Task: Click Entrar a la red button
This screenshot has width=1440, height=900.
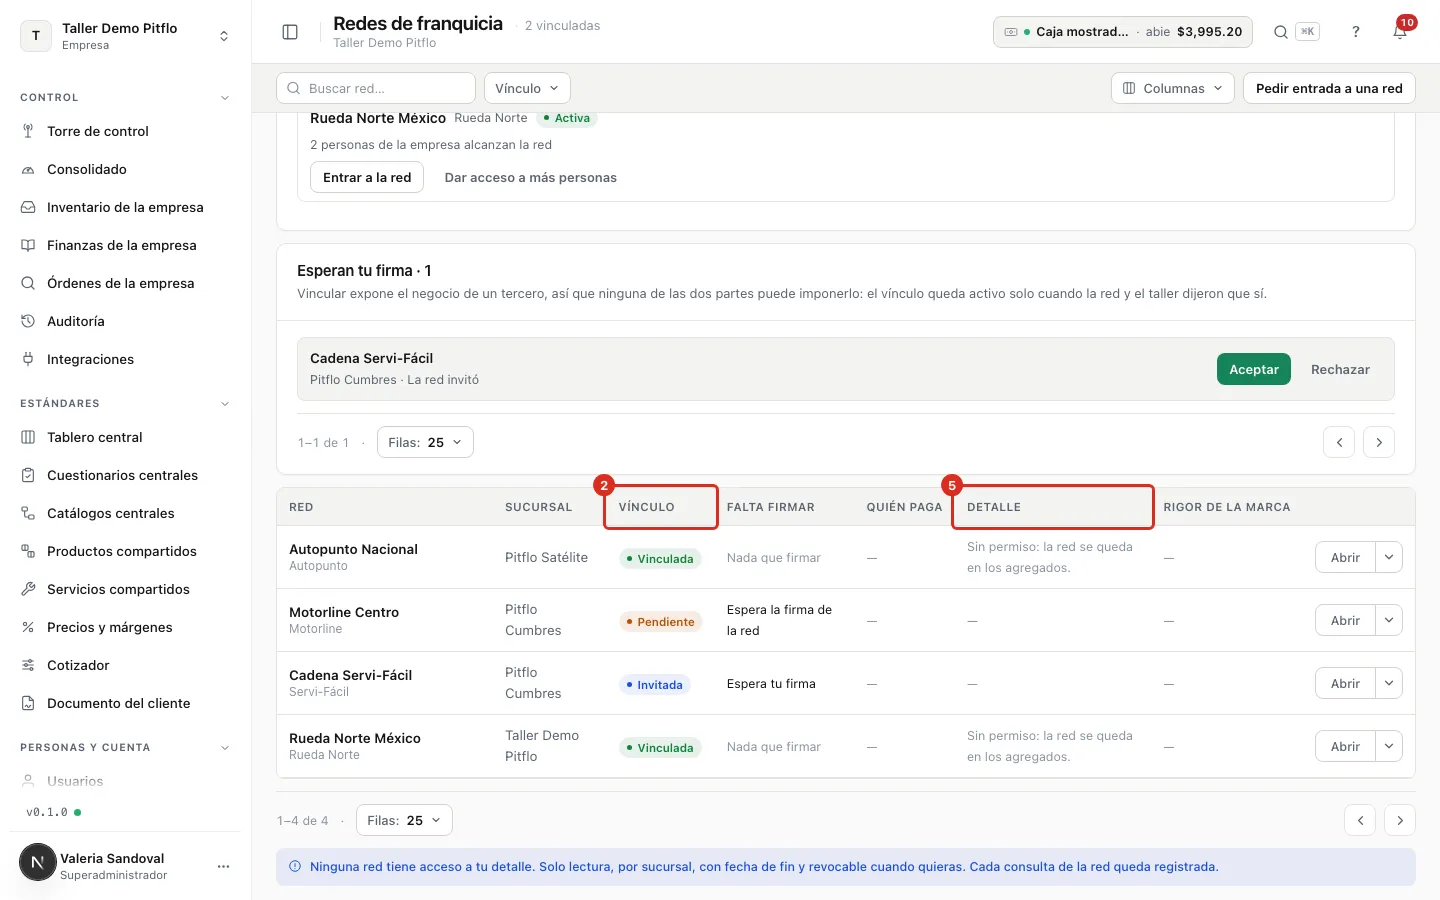Action: click(367, 177)
